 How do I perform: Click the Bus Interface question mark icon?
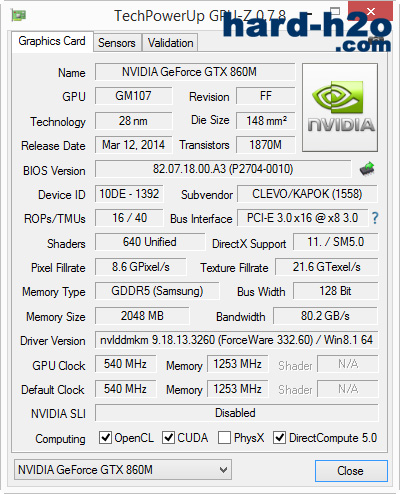pyautogui.click(x=375, y=218)
